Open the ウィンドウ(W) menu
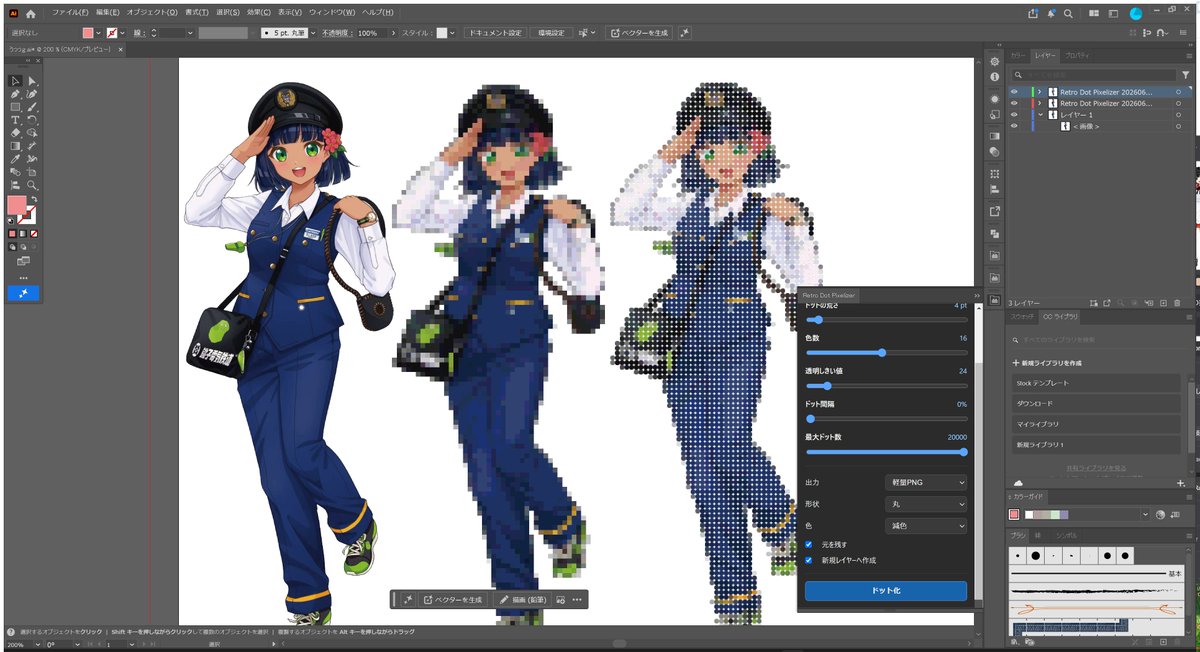The width and height of the screenshot is (1200, 652). pos(332,13)
